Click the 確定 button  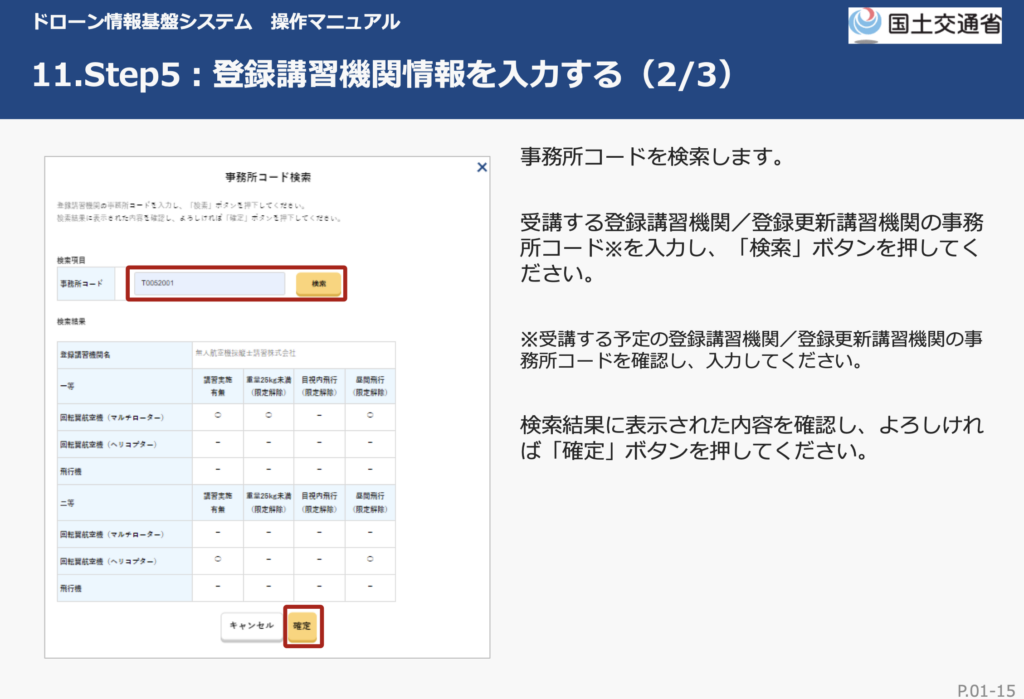tap(302, 625)
